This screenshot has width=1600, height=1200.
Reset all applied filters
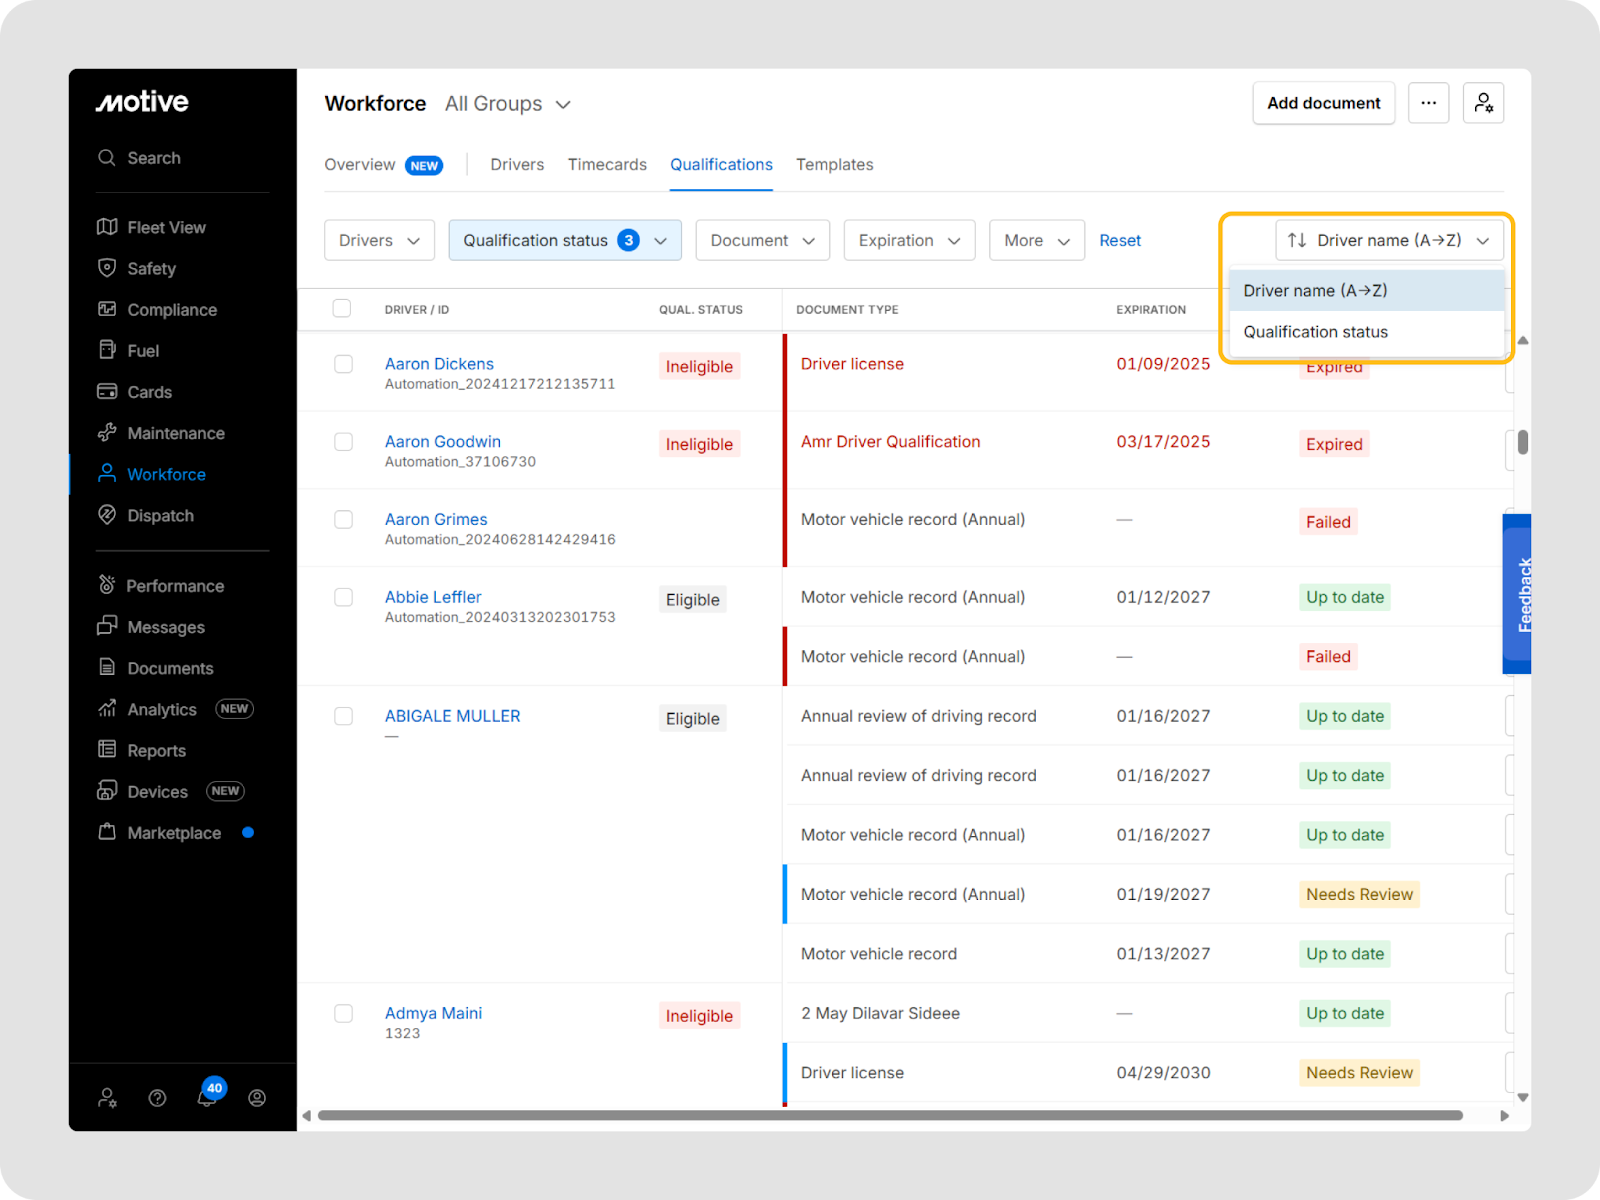1119,240
